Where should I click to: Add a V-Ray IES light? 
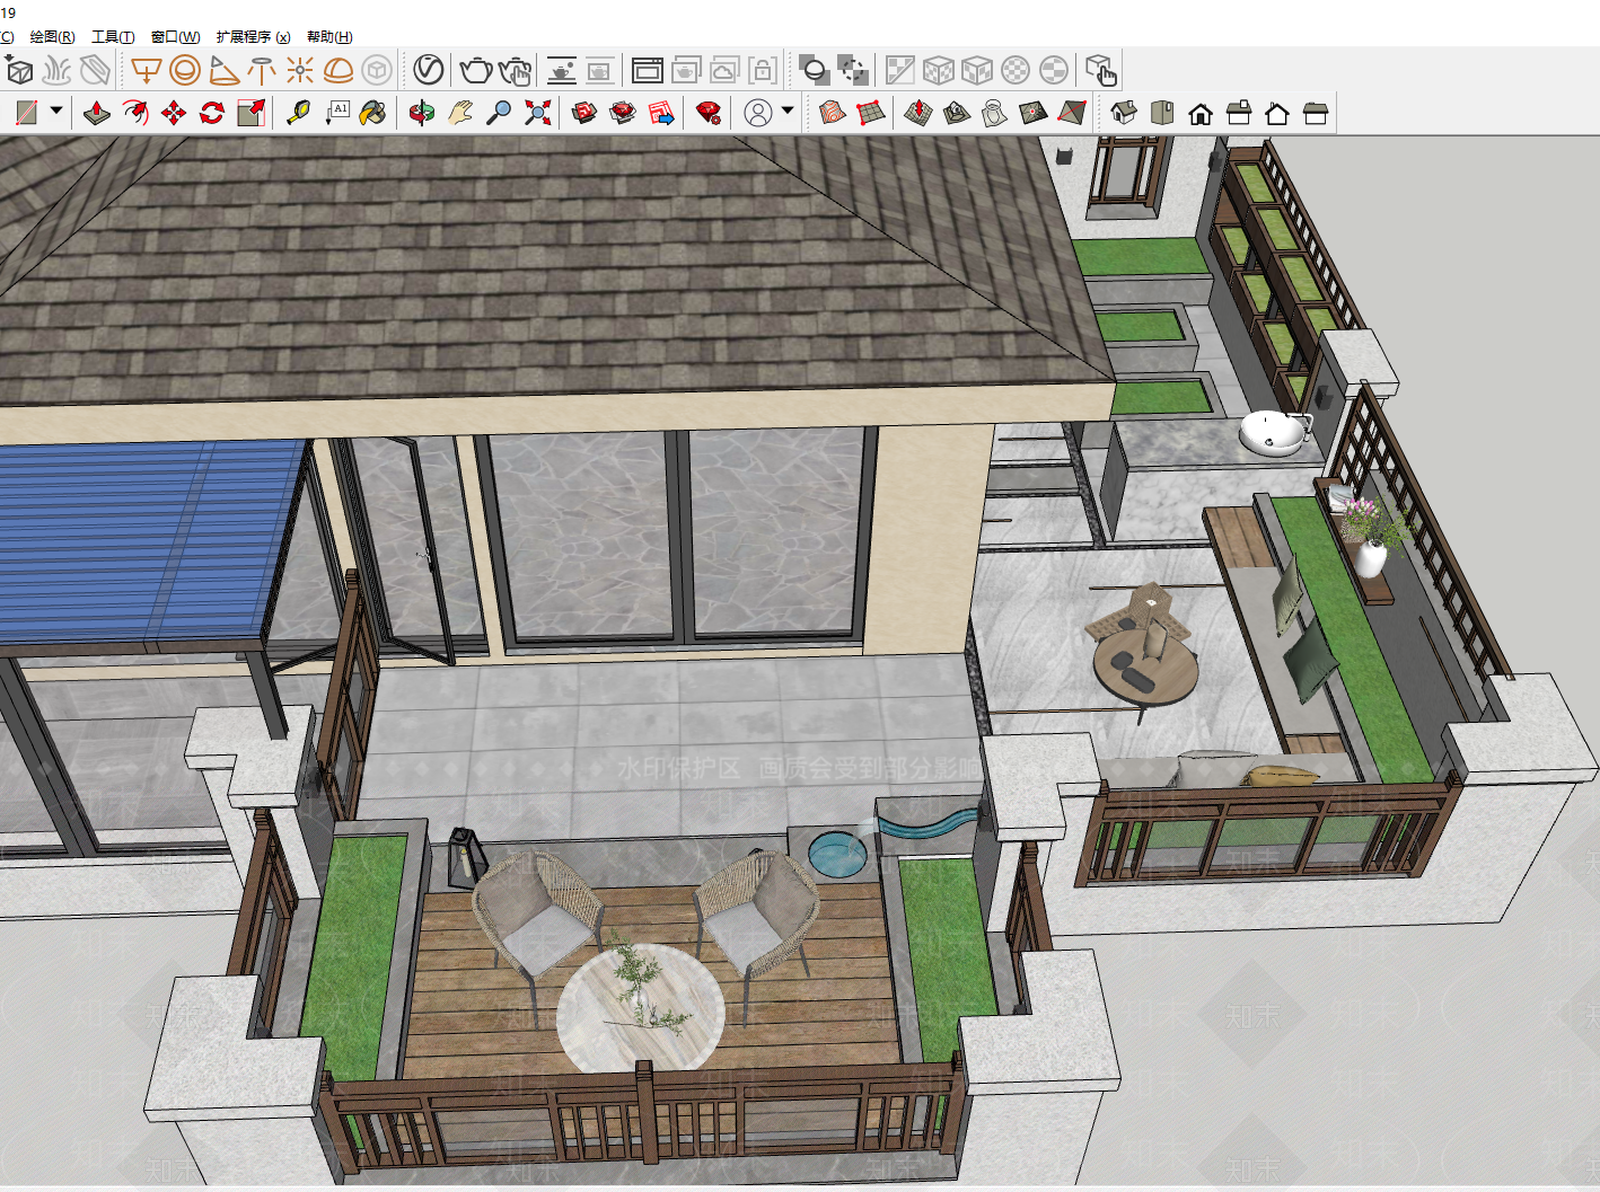click(262, 70)
